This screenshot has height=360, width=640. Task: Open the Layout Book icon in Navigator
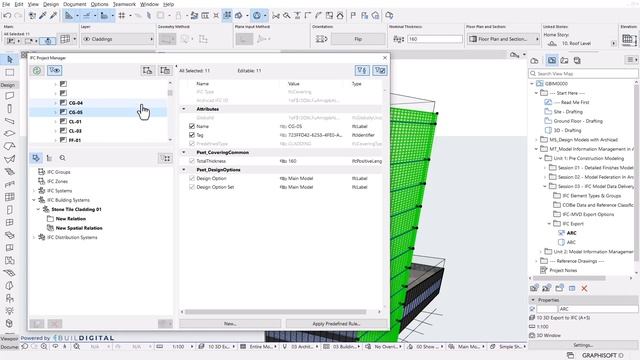click(x=564, y=60)
